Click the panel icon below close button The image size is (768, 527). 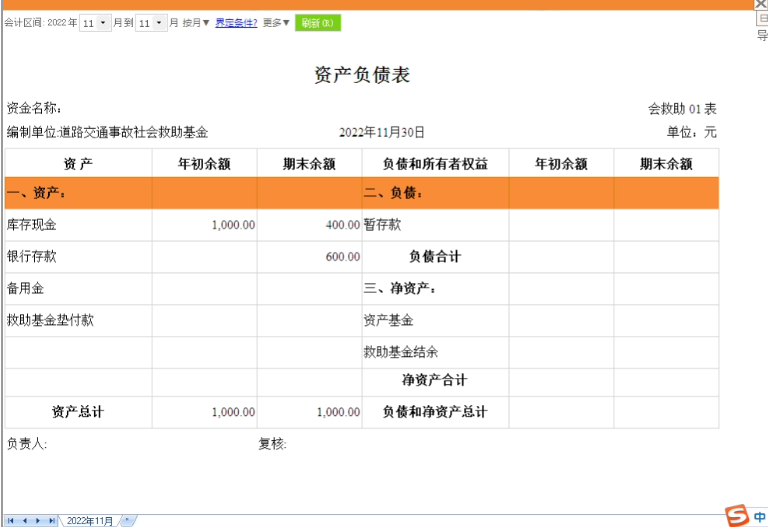(762, 19)
